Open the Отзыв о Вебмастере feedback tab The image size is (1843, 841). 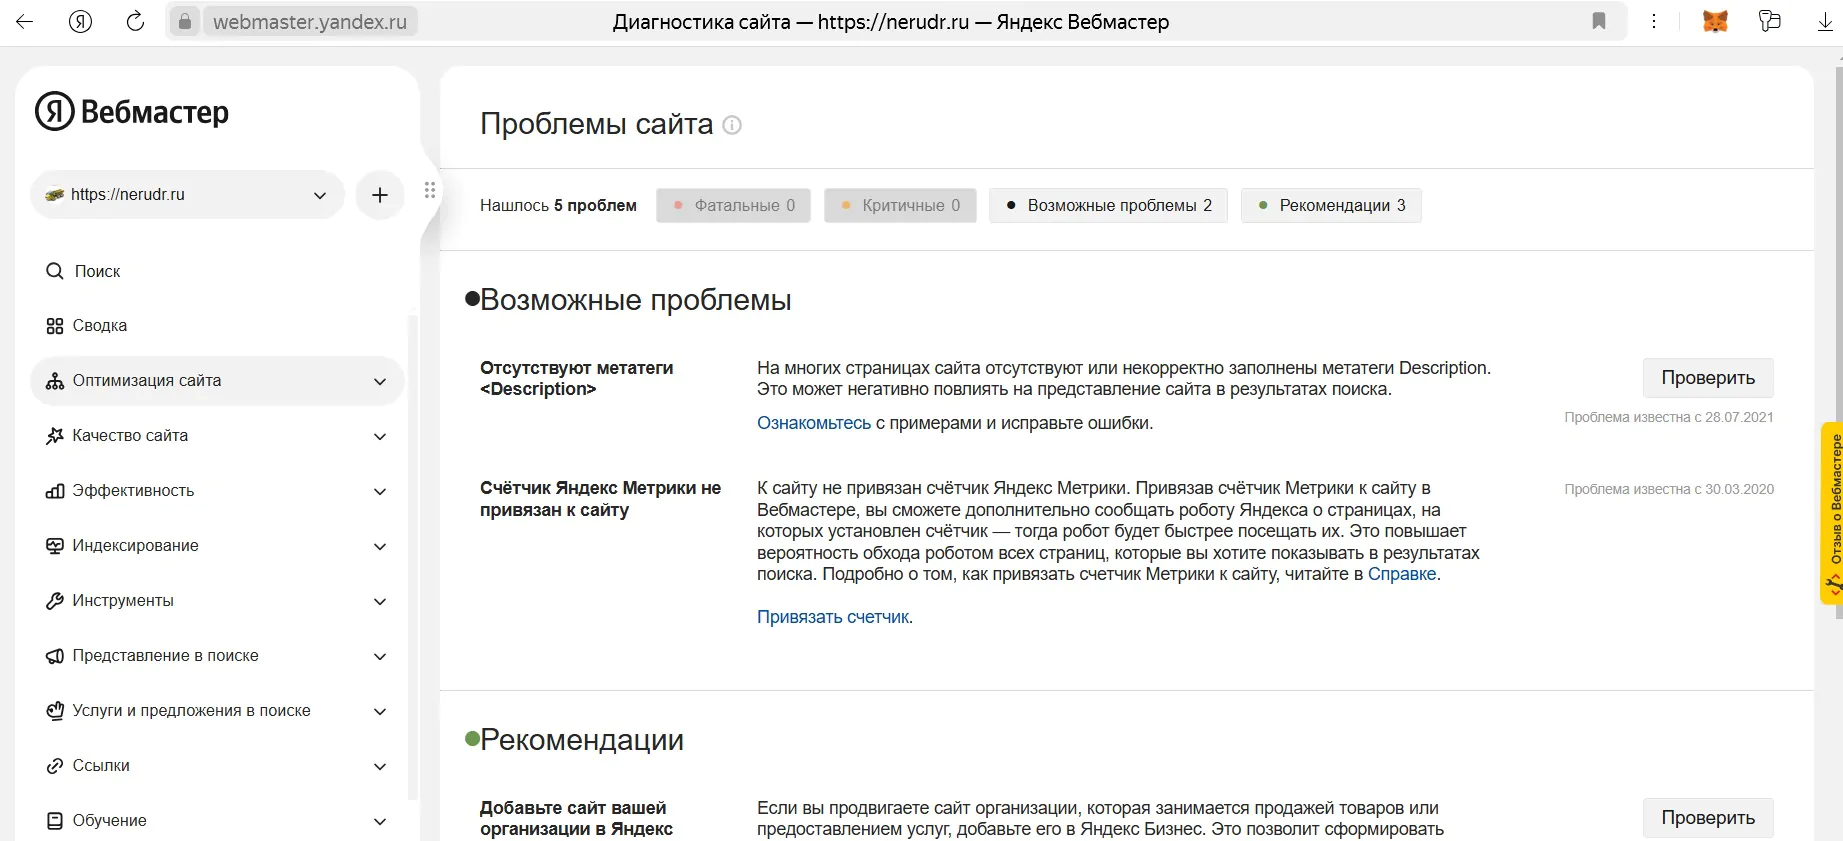[1832, 514]
